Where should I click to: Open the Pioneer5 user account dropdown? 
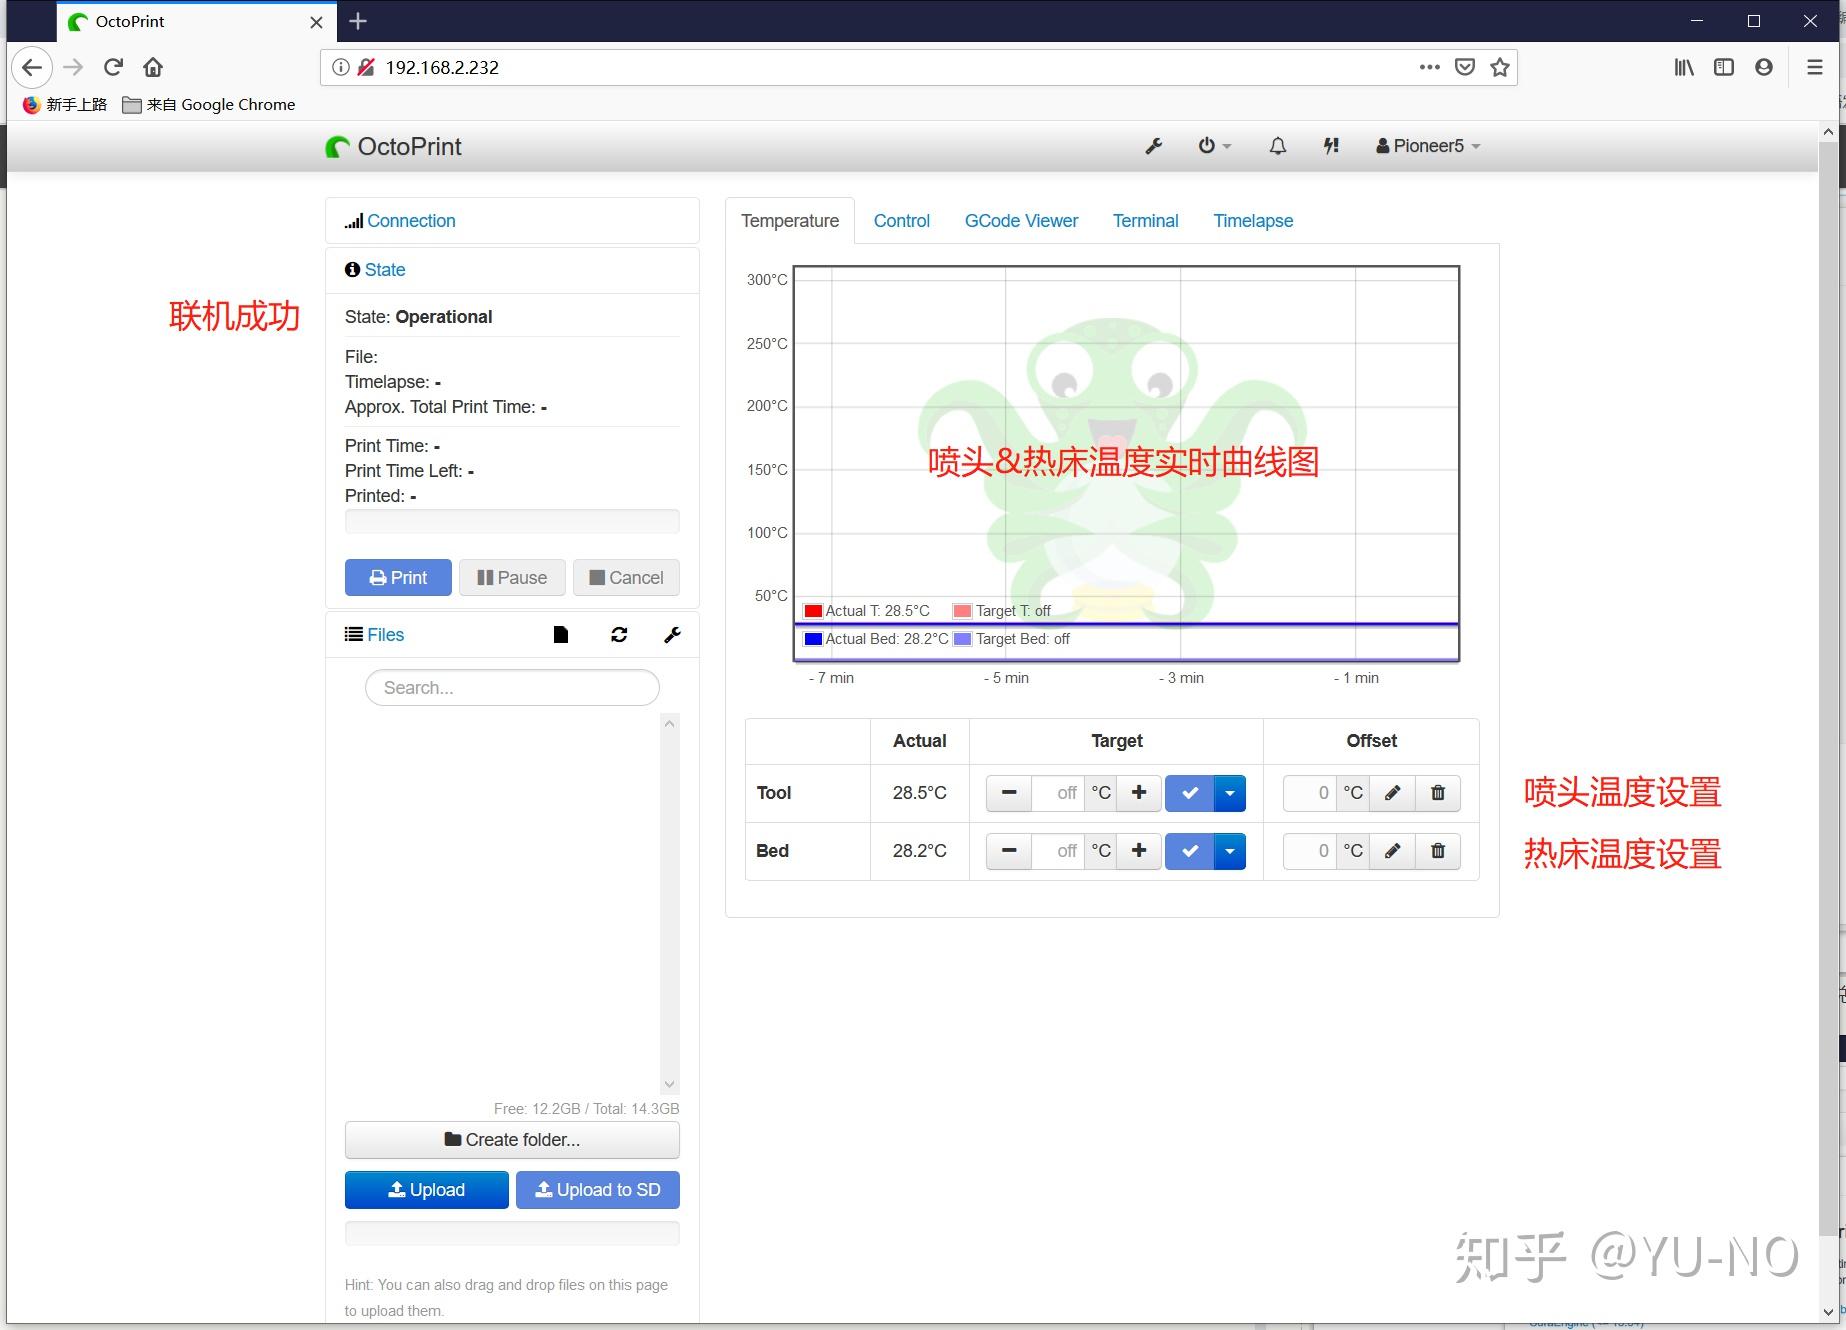click(1427, 146)
